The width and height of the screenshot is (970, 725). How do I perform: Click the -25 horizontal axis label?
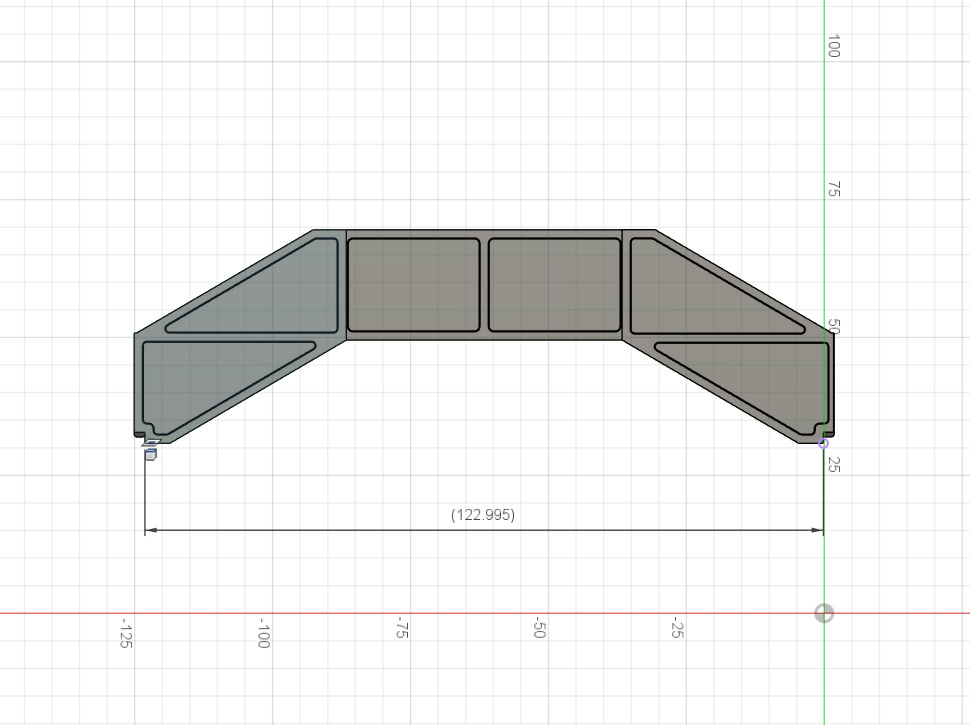pyautogui.click(x=677, y=627)
